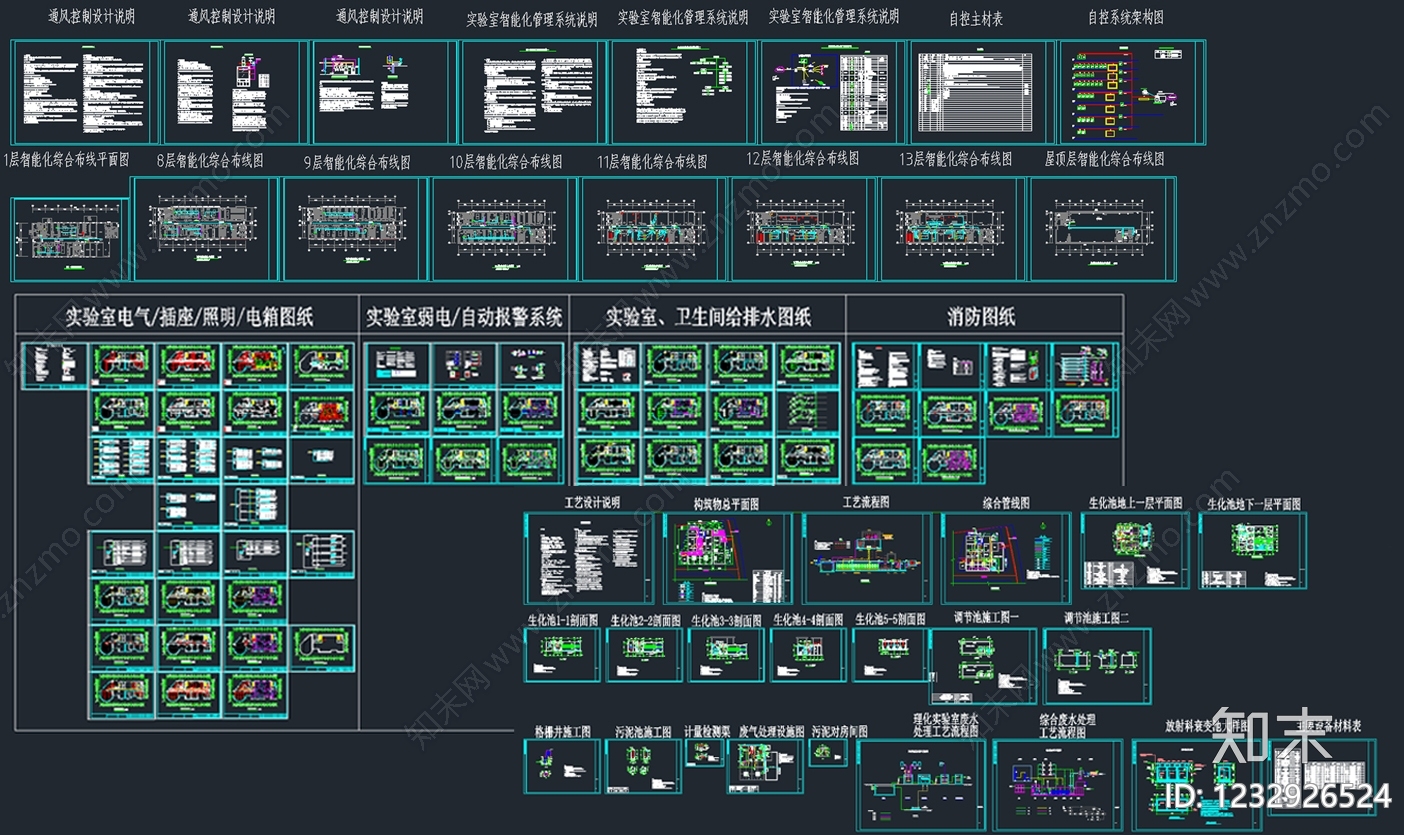Click the 生化池1-1剖面图 label

pos(562,620)
